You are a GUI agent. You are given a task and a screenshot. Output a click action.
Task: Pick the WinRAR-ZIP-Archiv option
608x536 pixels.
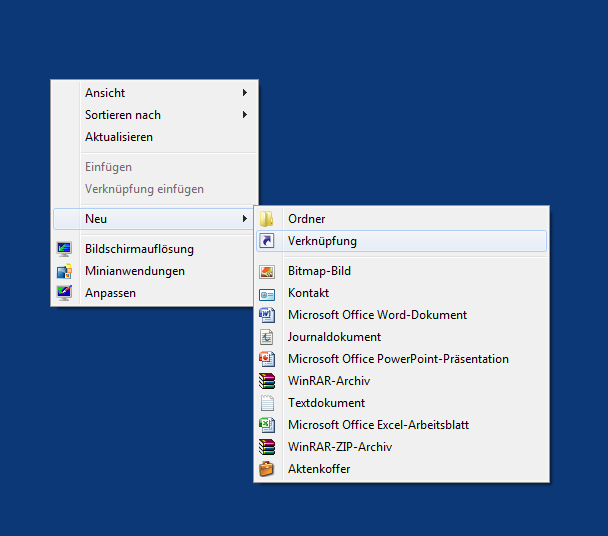pyautogui.click(x=339, y=447)
